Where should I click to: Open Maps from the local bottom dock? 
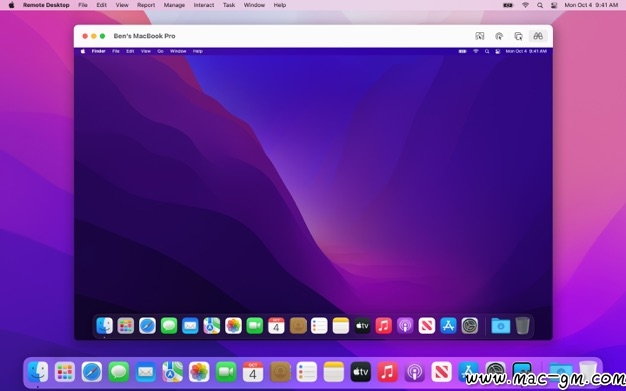click(172, 372)
